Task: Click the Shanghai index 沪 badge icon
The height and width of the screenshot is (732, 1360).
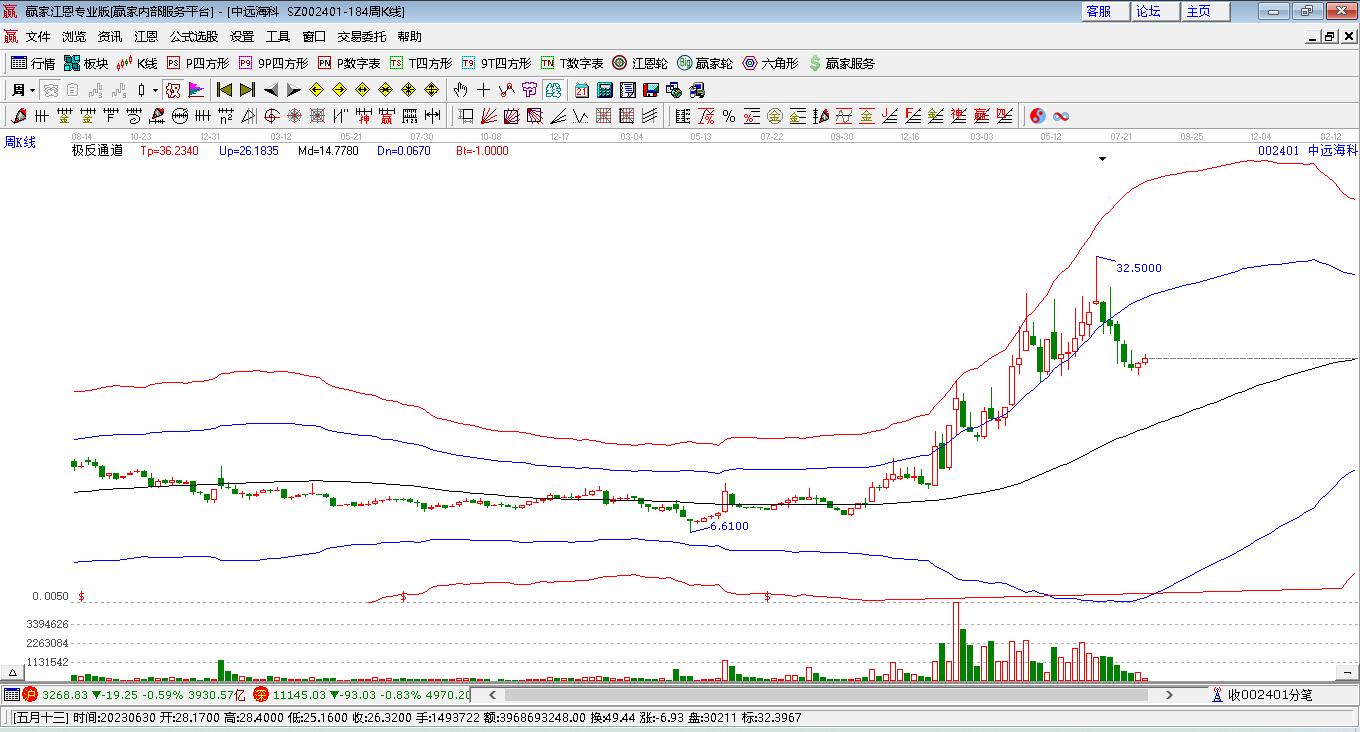Action: (x=30, y=694)
